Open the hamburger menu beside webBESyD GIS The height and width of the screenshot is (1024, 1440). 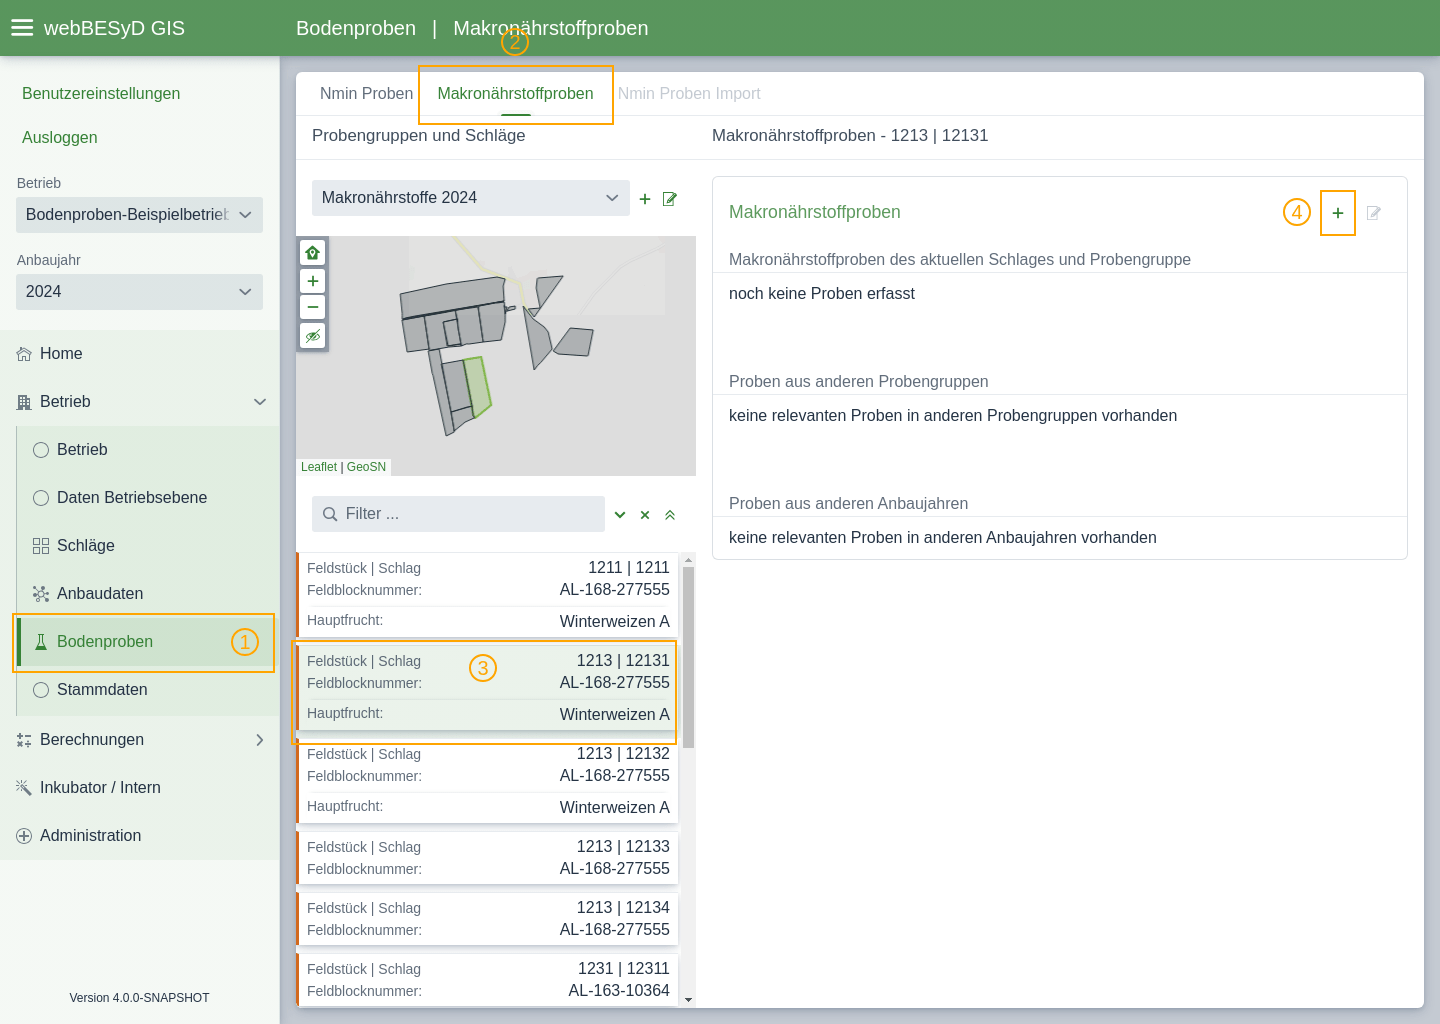point(22,28)
